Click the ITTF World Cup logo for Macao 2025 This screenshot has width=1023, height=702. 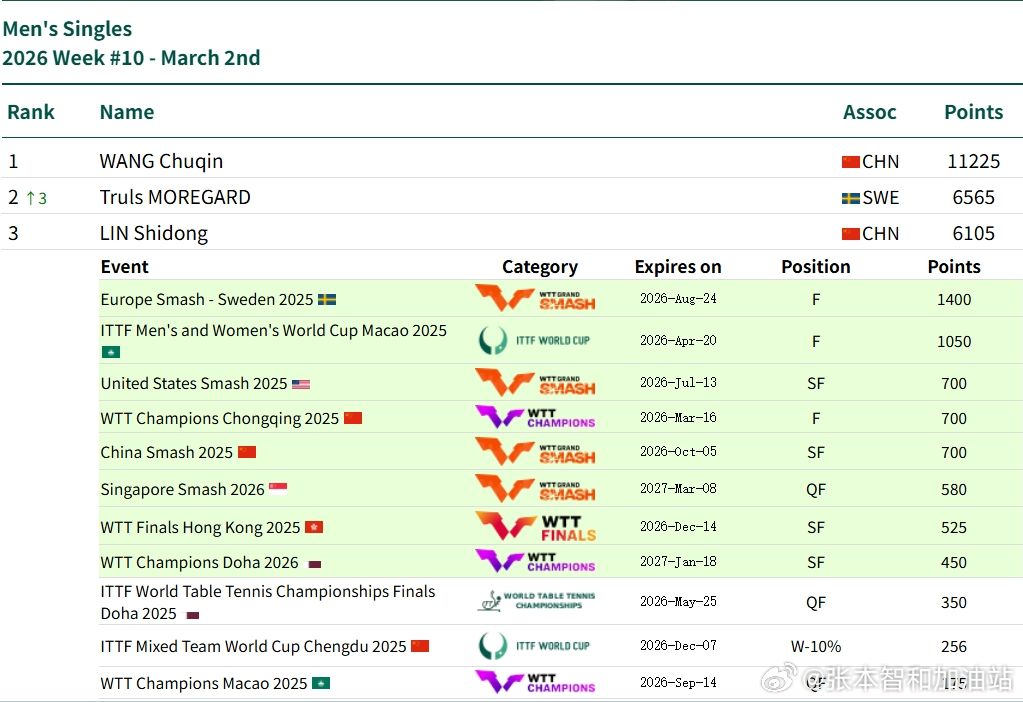(x=535, y=341)
